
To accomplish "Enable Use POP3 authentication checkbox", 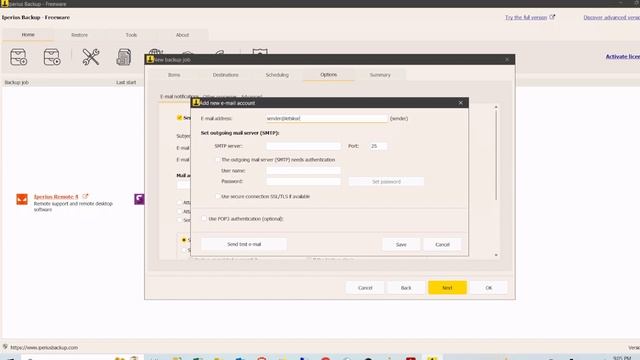I will [x=204, y=219].
